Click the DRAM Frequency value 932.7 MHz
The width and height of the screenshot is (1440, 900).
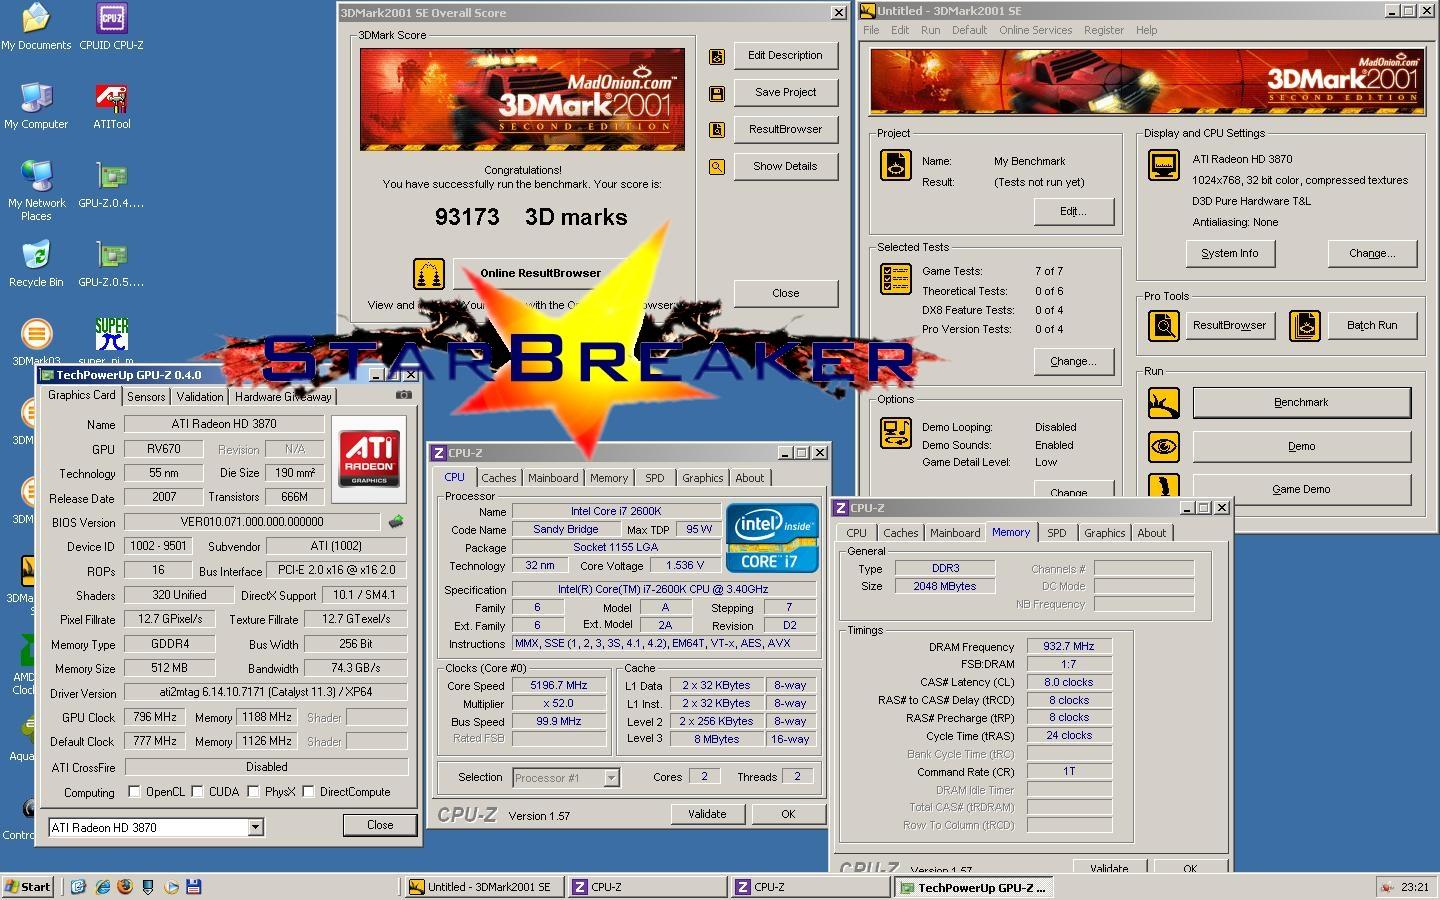point(1069,646)
